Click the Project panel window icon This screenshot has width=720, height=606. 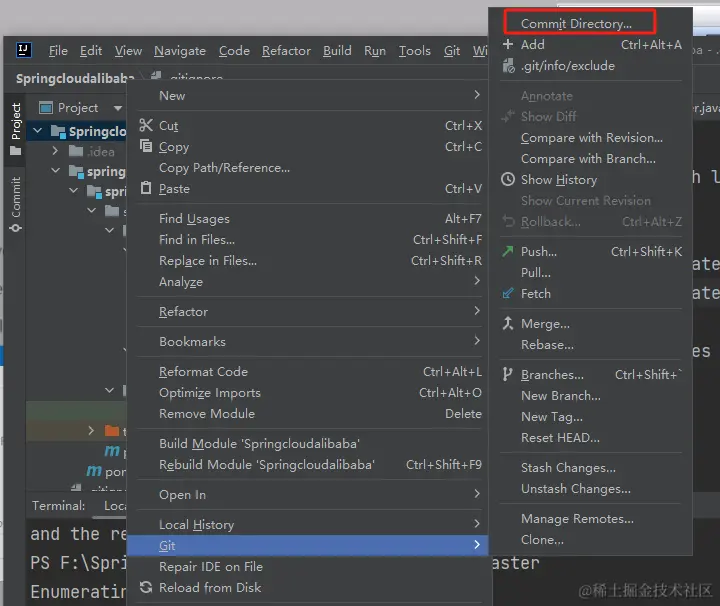pyautogui.click(x=46, y=108)
